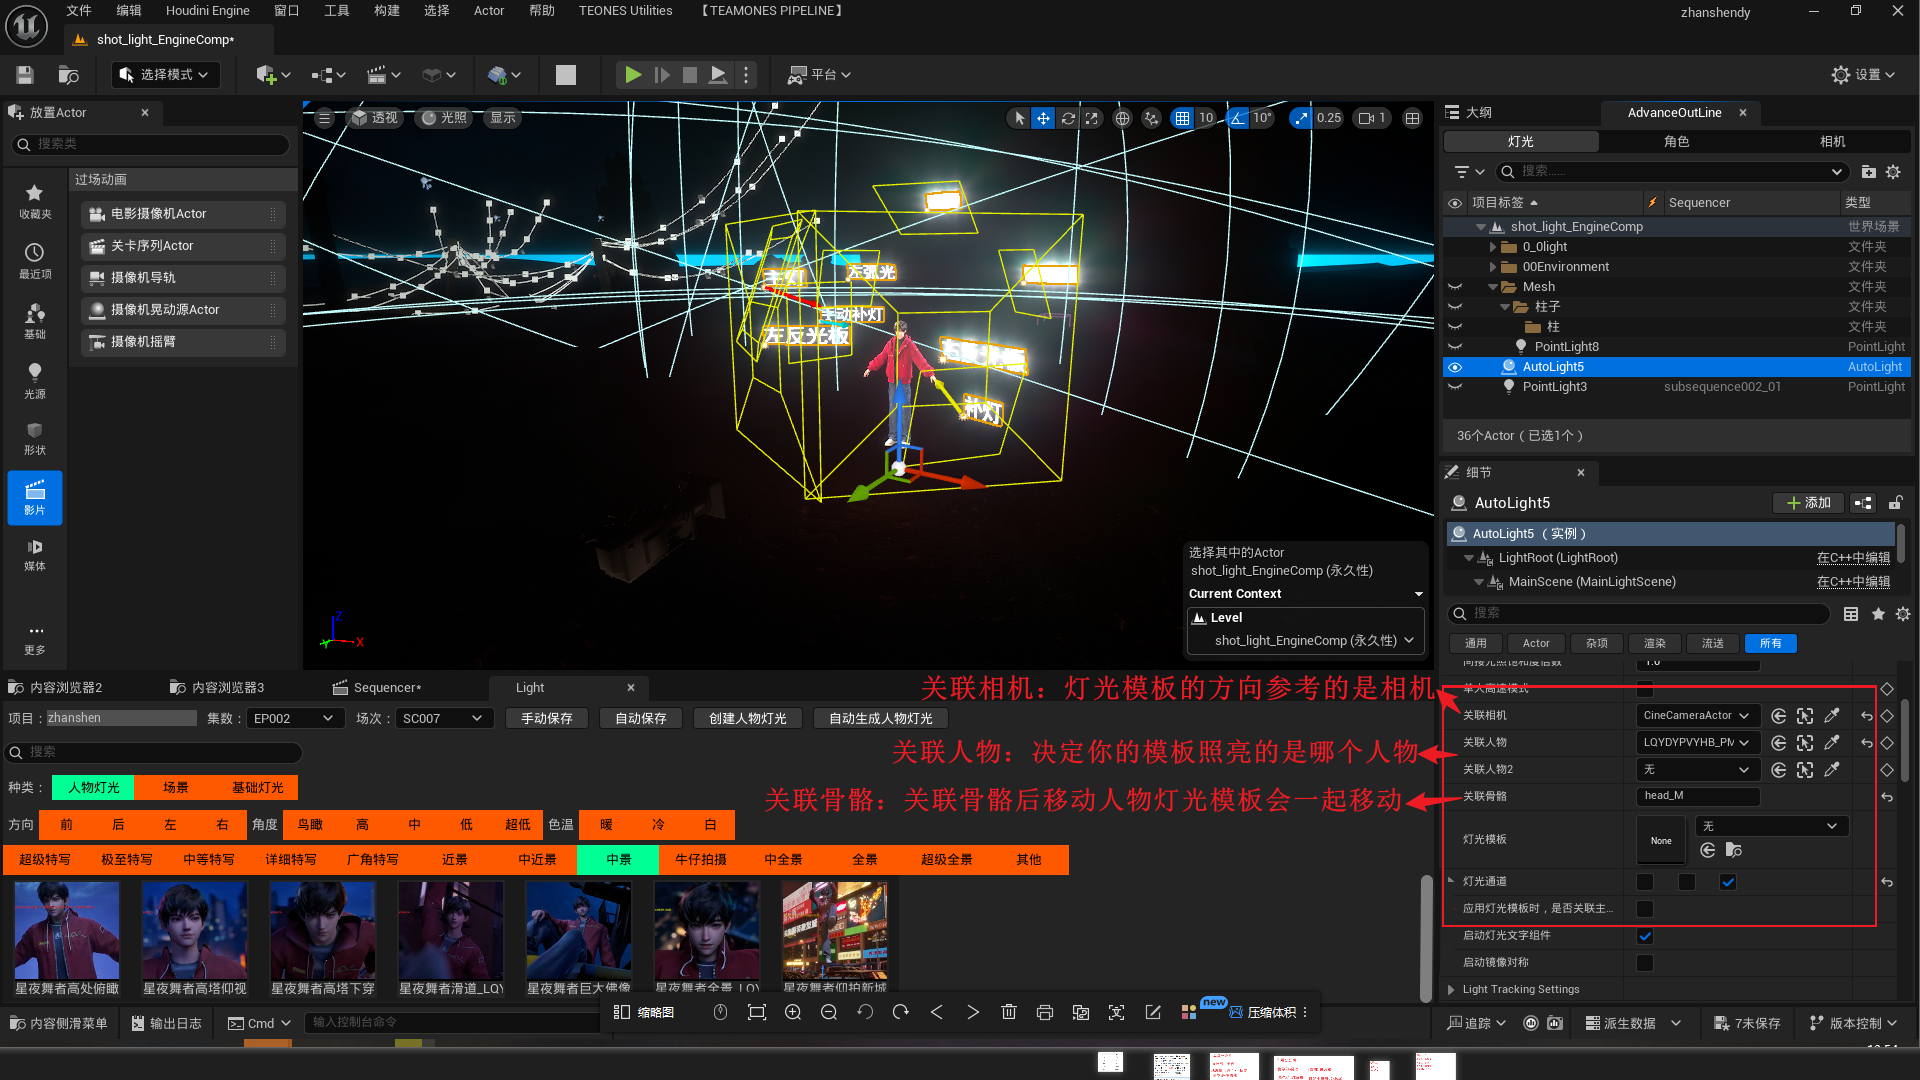Switch to the Sequencer tab

(x=386, y=688)
